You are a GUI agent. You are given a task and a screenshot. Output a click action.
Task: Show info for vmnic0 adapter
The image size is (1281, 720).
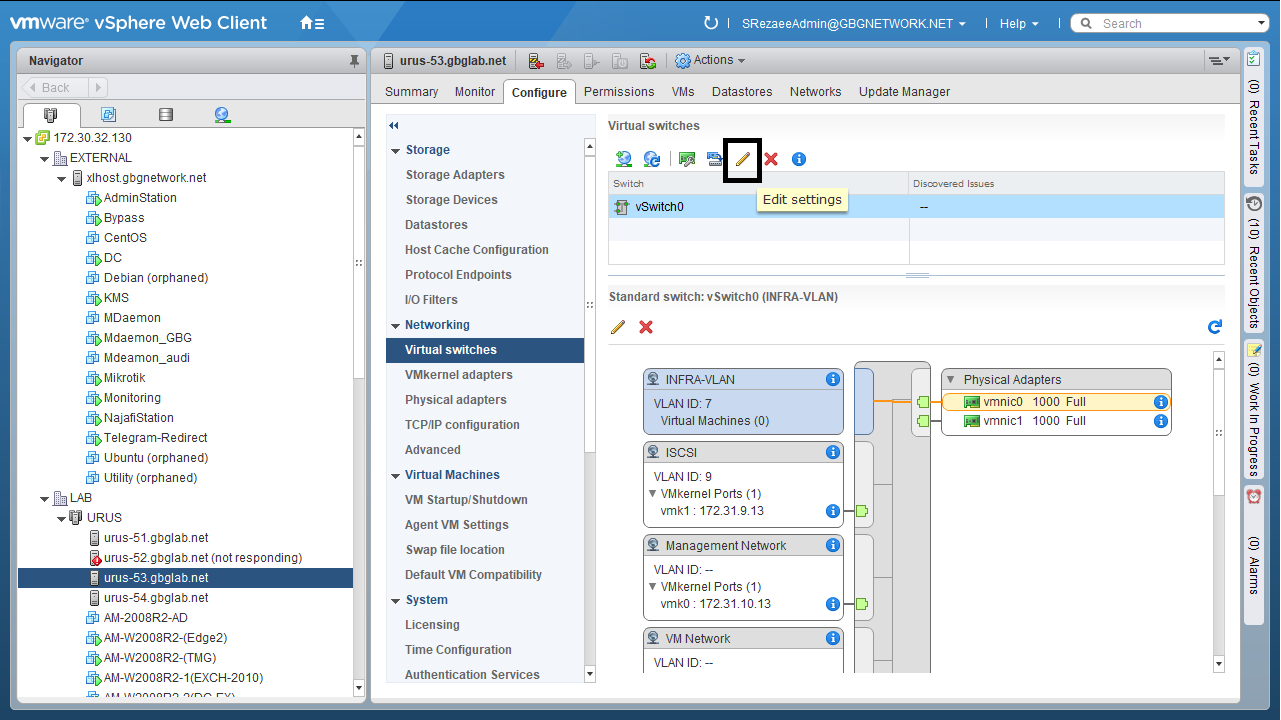click(1161, 402)
